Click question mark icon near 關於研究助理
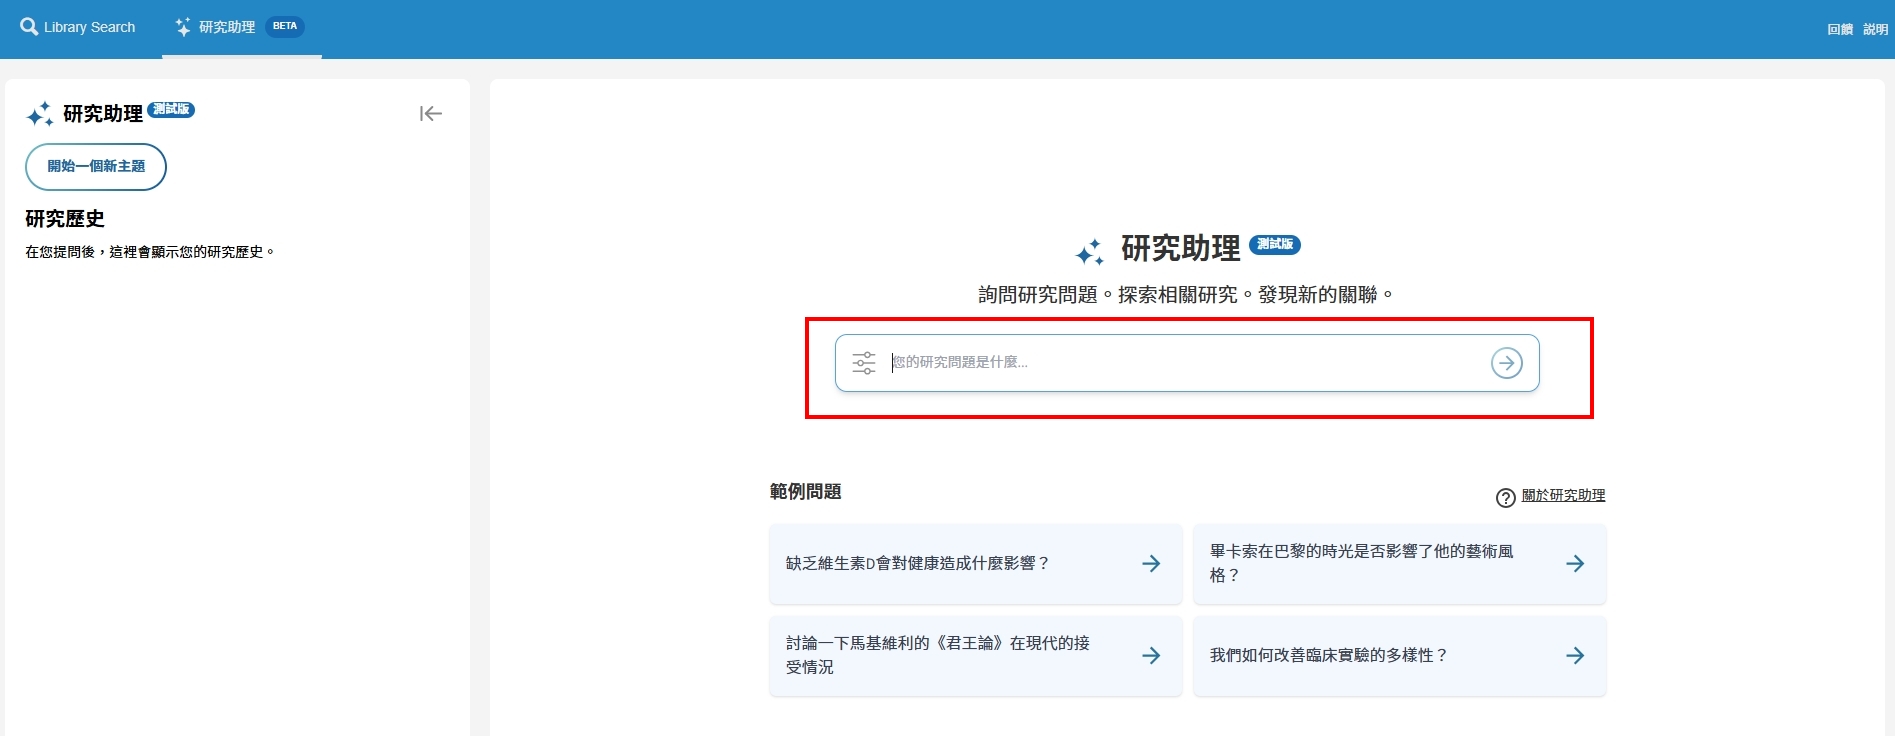1895x736 pixels. pyautogui.click(x=1505, y=497)
